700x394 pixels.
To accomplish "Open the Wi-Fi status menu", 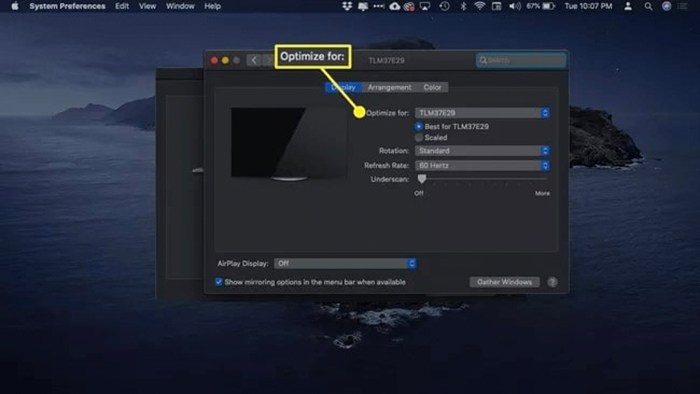I will (479, 6).
